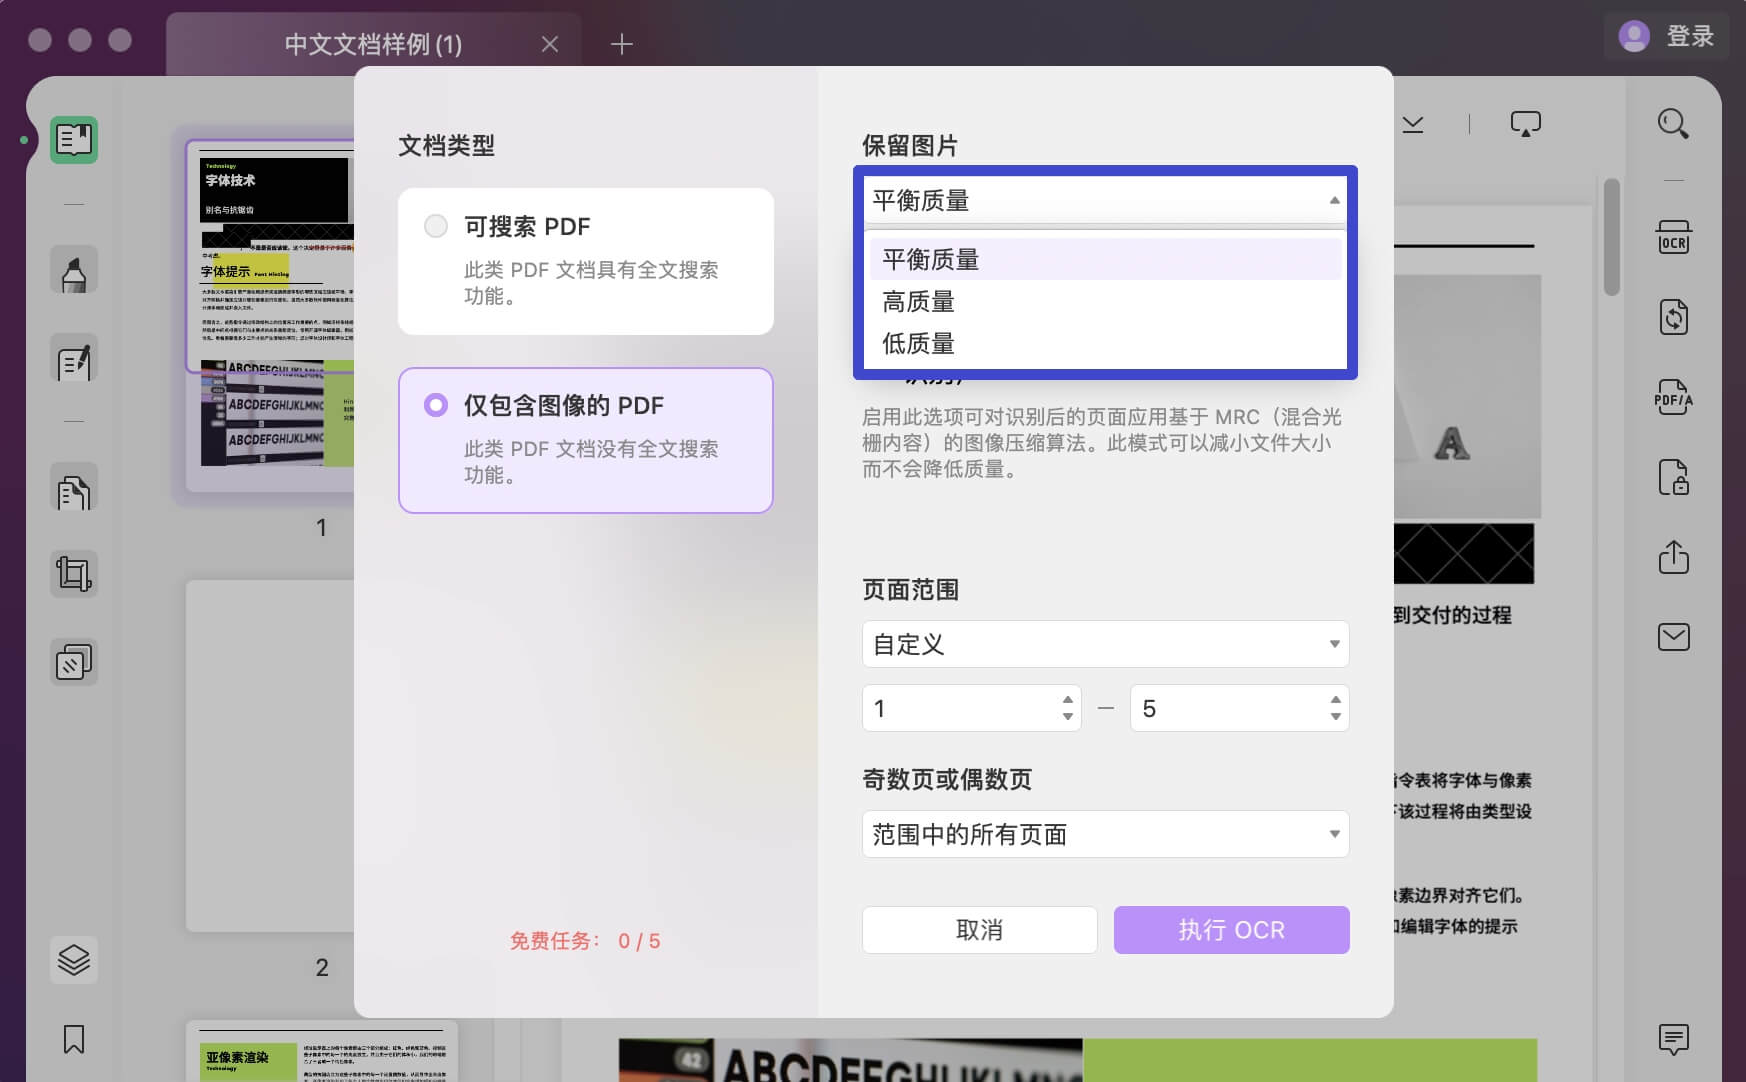
Task: Select the Searchable PDF radio option
Action: tap(436, 226)
